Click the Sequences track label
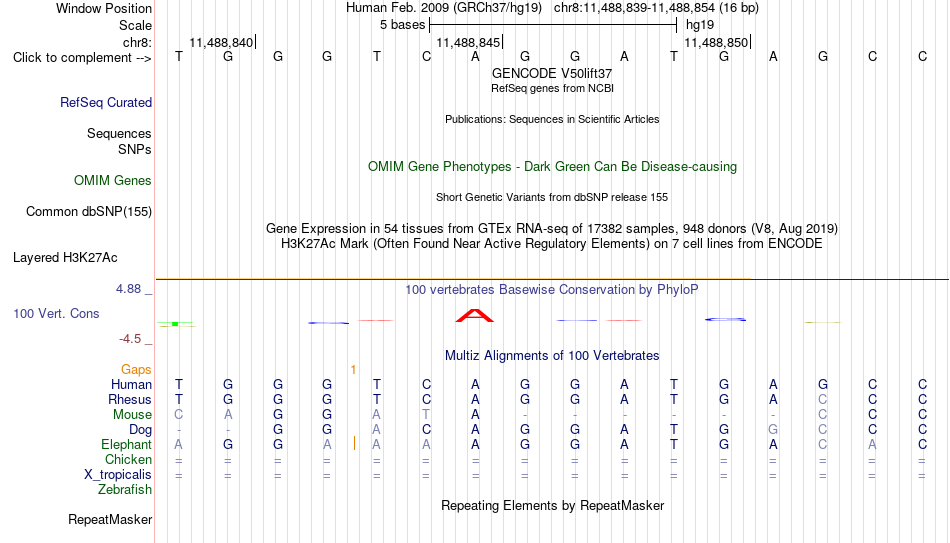This screenshot has height=543, width=950. [119, 133]
